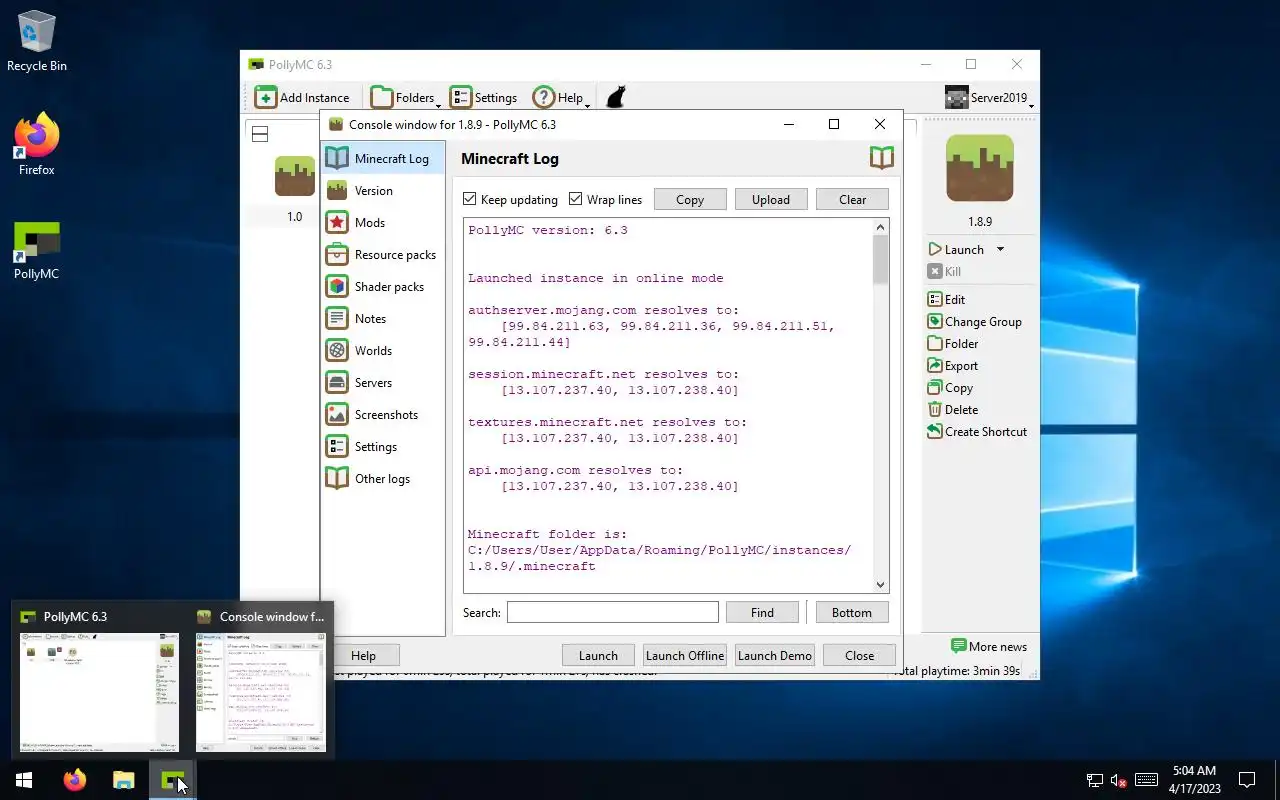Image resolution: width=1280 pixels, height=800 pixels.
Task: Open the Server2019 account dropdown
Action: pyautogui.click(x=988, y=97)
